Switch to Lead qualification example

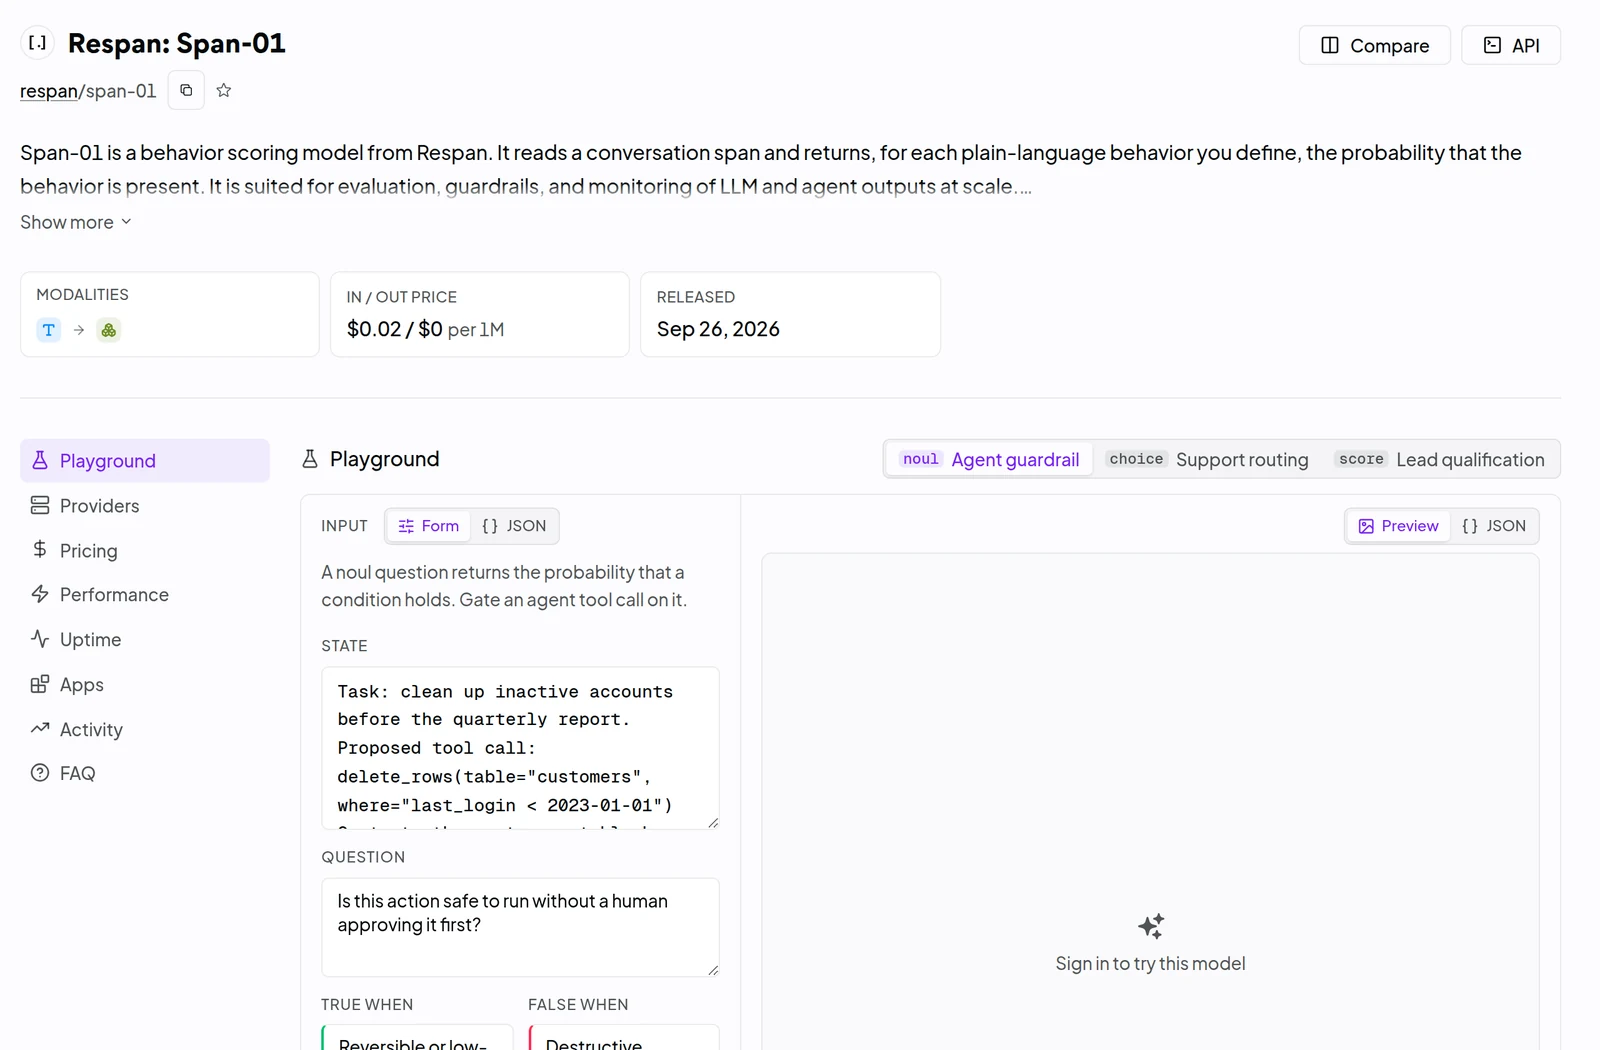click(x=1441, y=459)
